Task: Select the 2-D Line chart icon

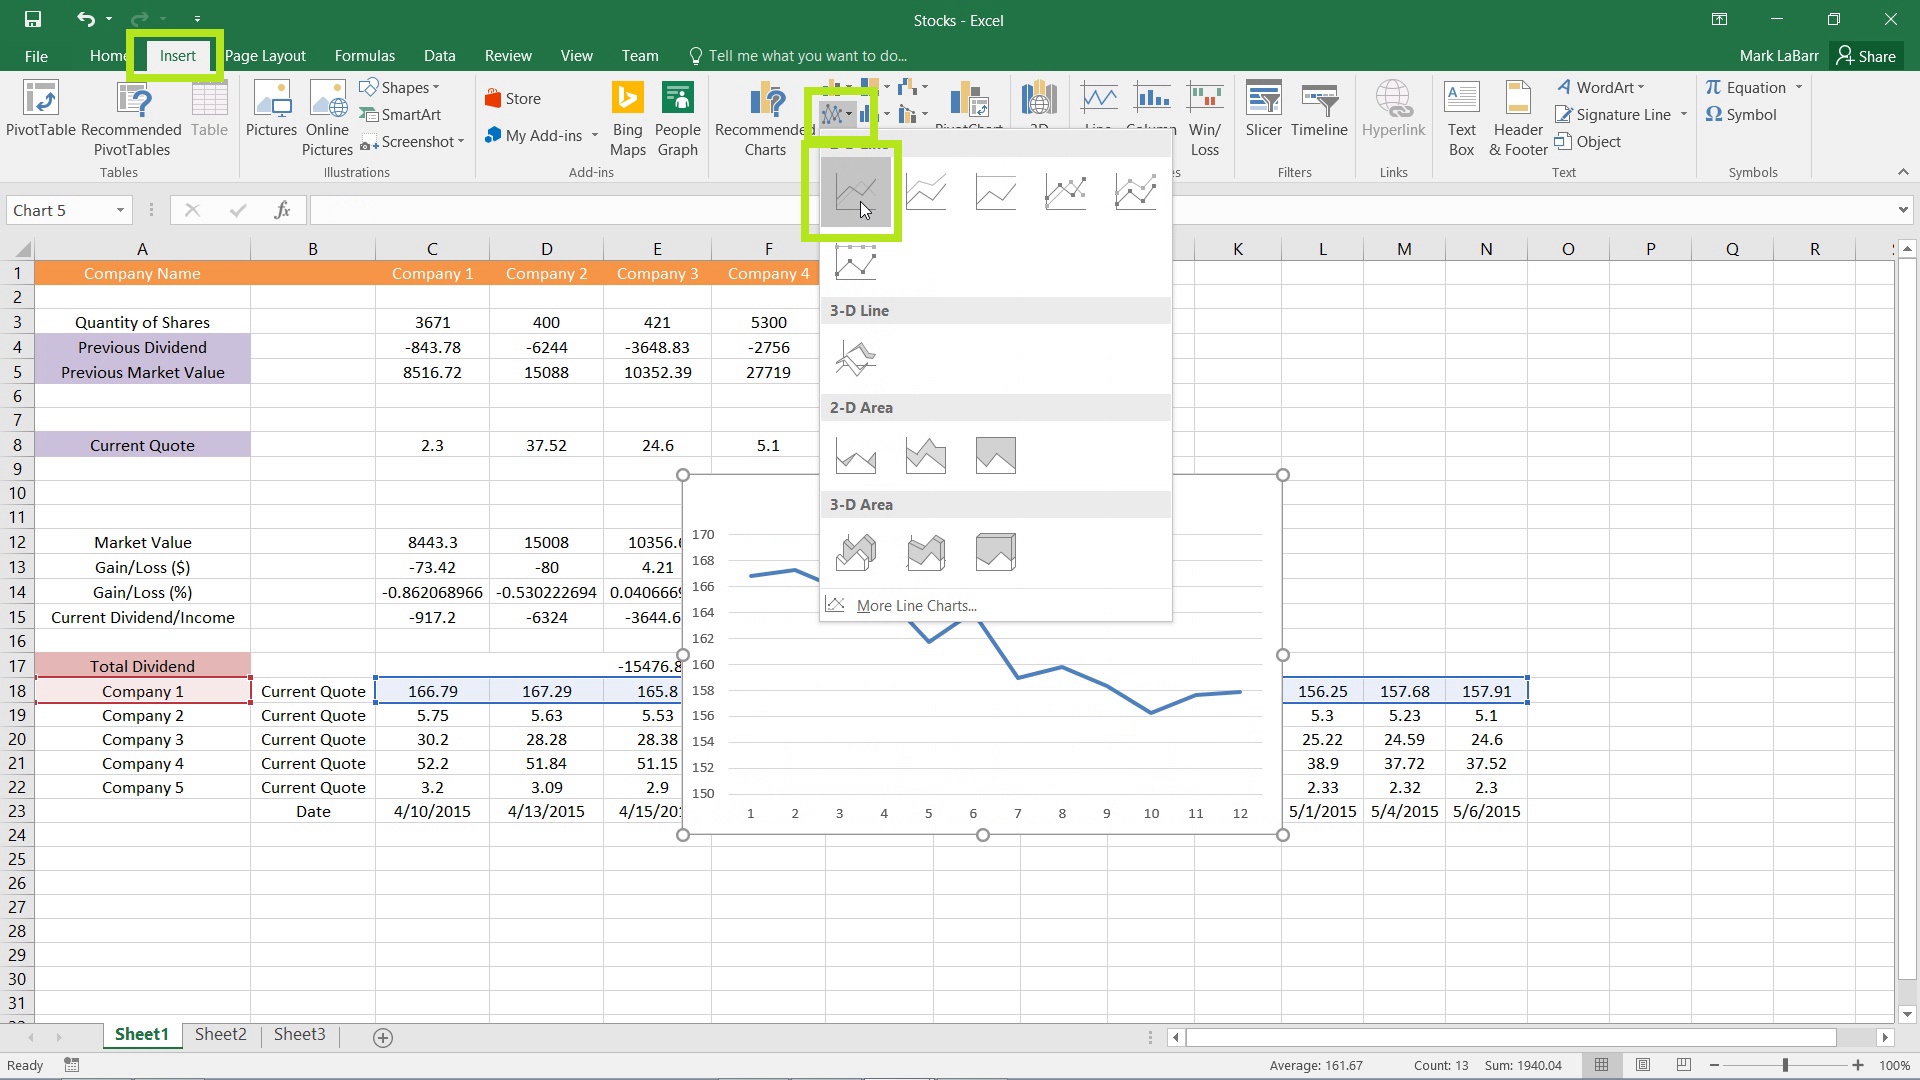Action: click(853, 191)
